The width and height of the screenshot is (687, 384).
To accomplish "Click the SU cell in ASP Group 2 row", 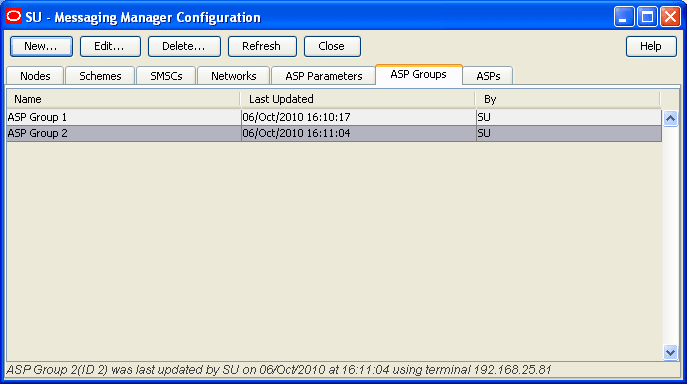I will (x=569, y=133).
